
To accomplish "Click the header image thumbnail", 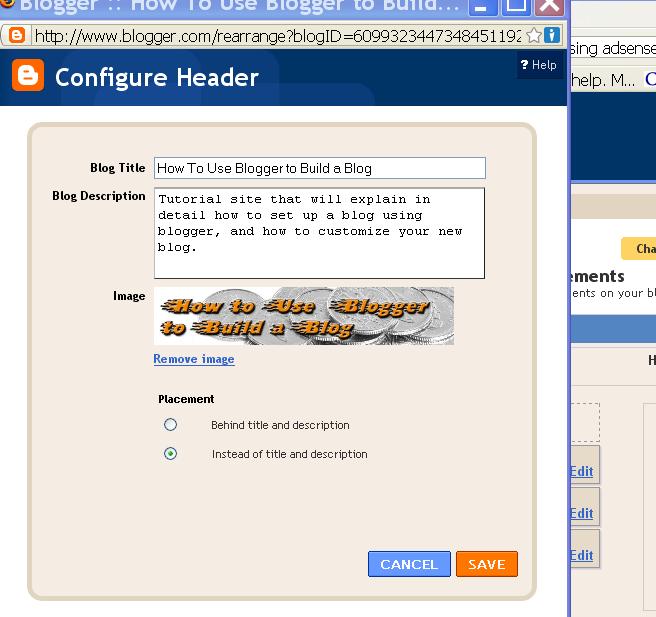I will 304,316.
